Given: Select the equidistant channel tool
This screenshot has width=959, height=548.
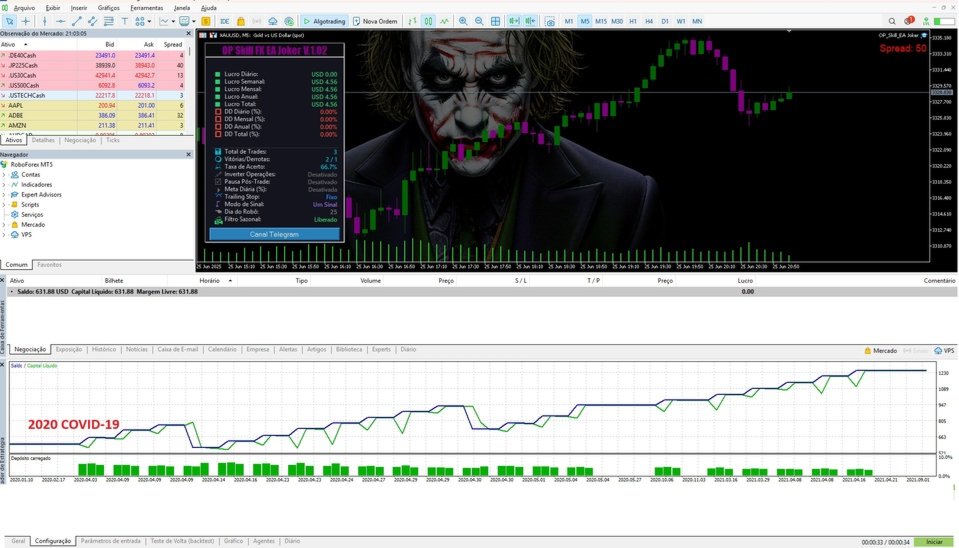Looking at the screenshot, I should coord(92,21).
